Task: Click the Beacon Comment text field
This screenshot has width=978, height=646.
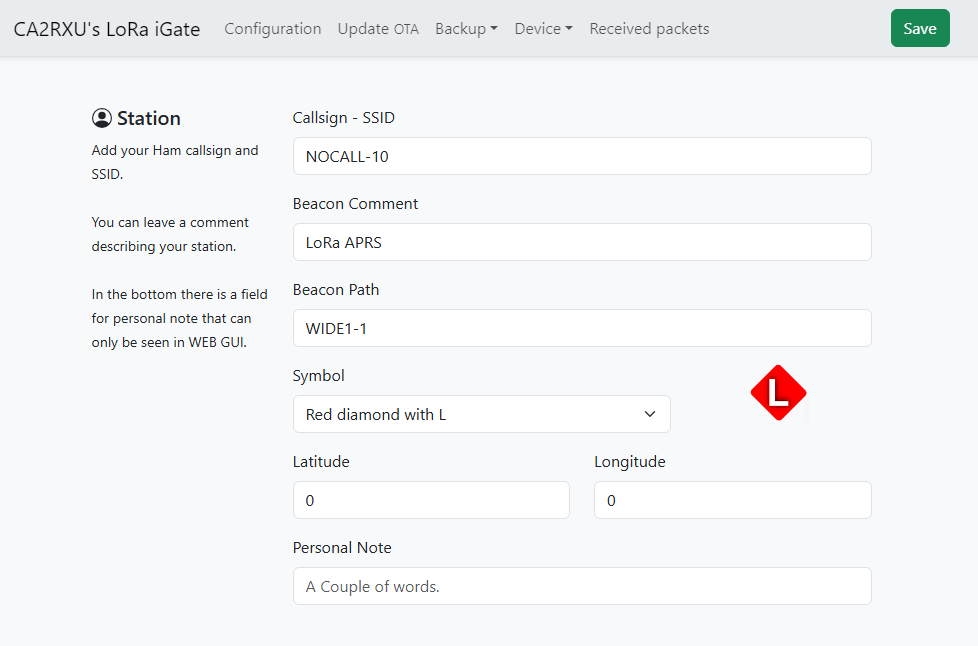Action: [x=582, y=242]
